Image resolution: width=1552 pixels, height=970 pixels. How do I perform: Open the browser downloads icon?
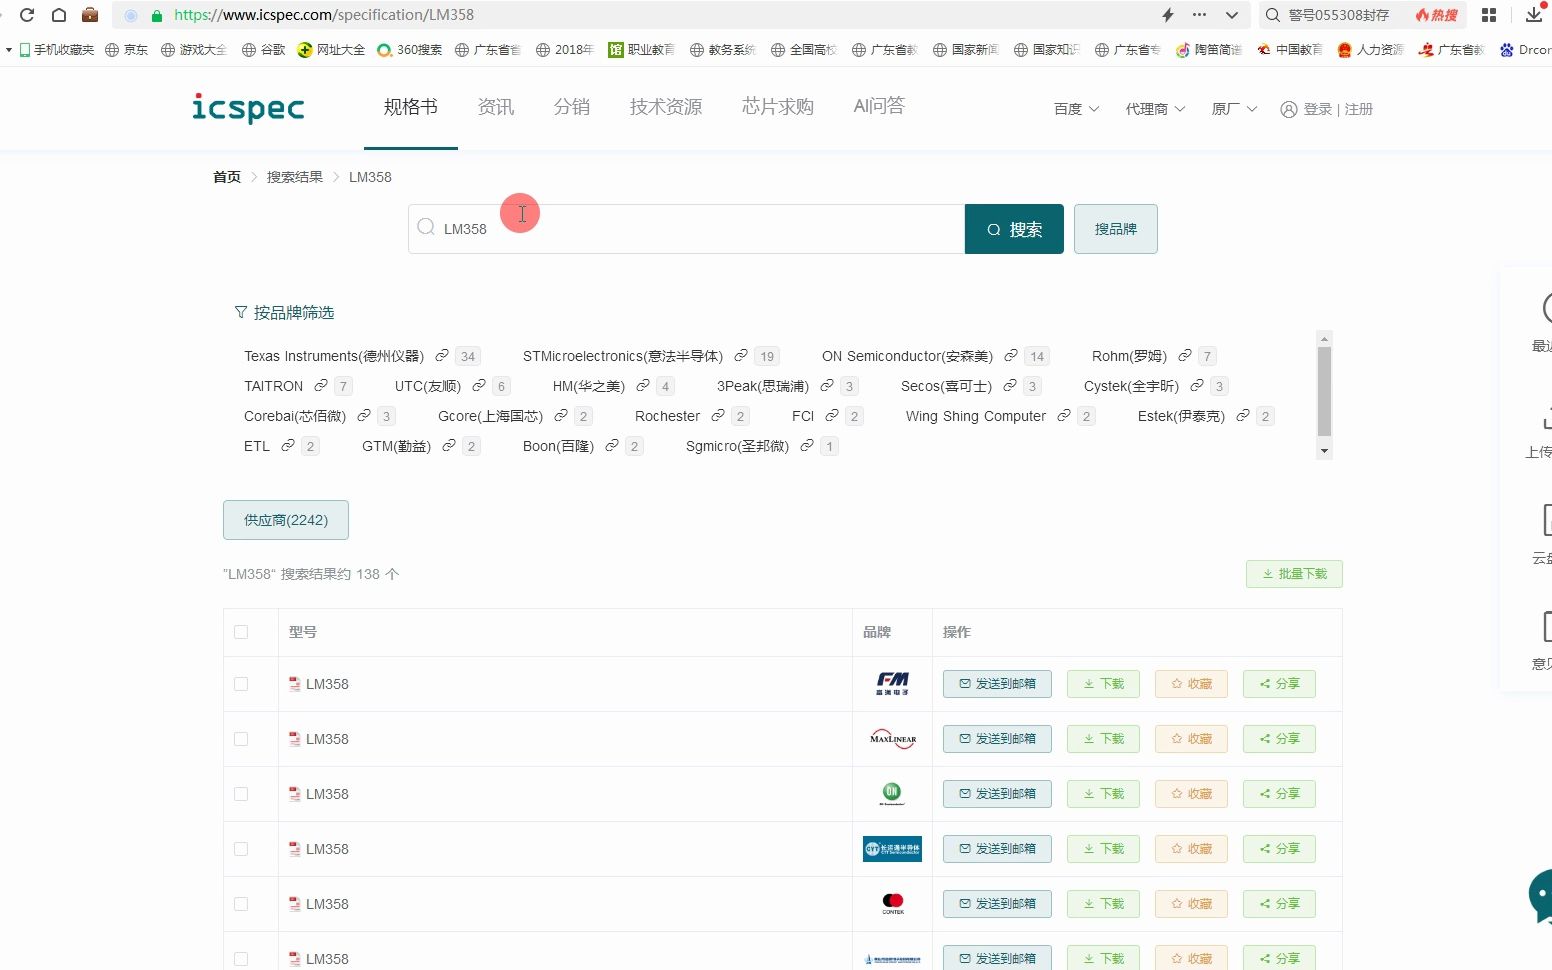[1534, 15]
